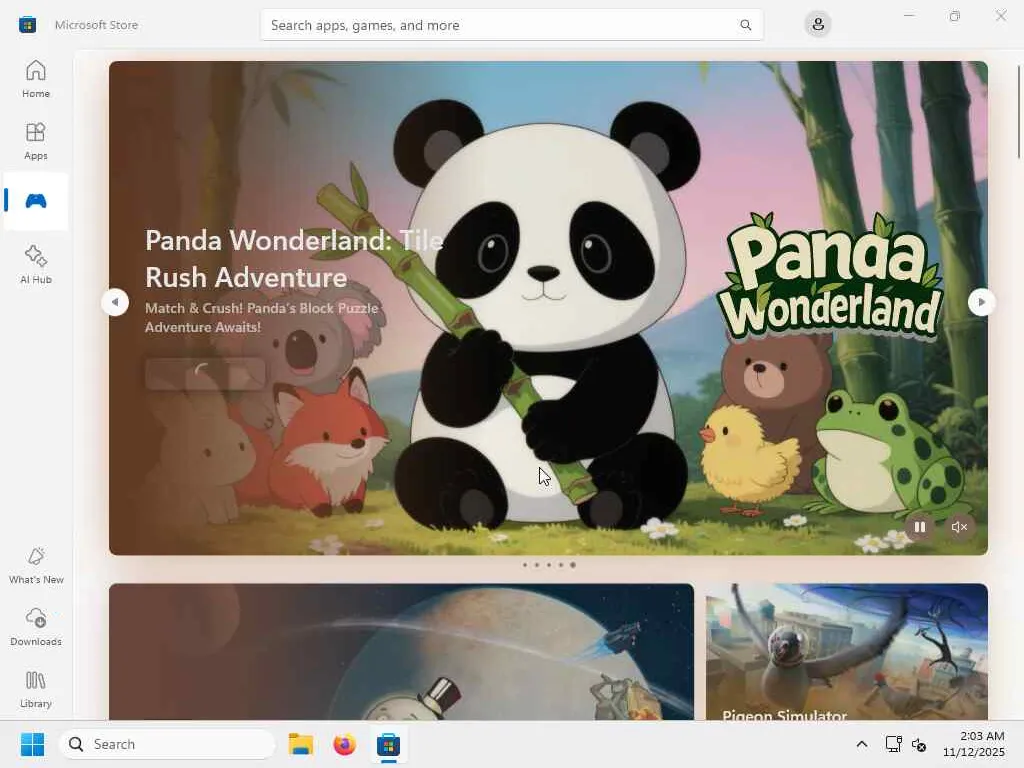This screenshot has width=1024, height=768.
Task: Open the Windows Start menu
Action: 33,744
